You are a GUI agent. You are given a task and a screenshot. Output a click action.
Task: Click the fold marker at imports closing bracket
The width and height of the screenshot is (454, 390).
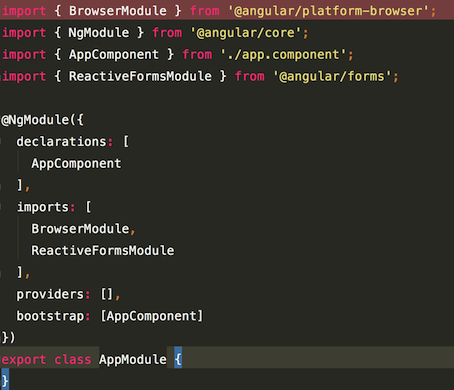pyautogui.click(x=2, y=273)
